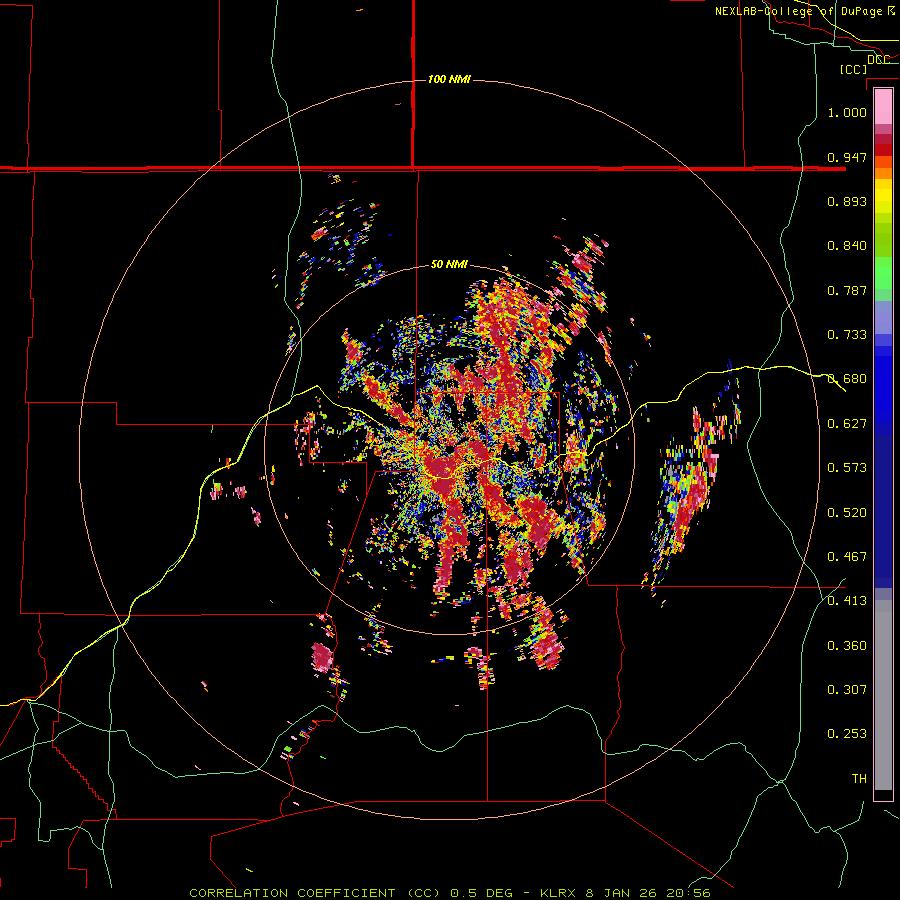Click the KLRX station identifier
900x900 pixels.
pos(559,893)
